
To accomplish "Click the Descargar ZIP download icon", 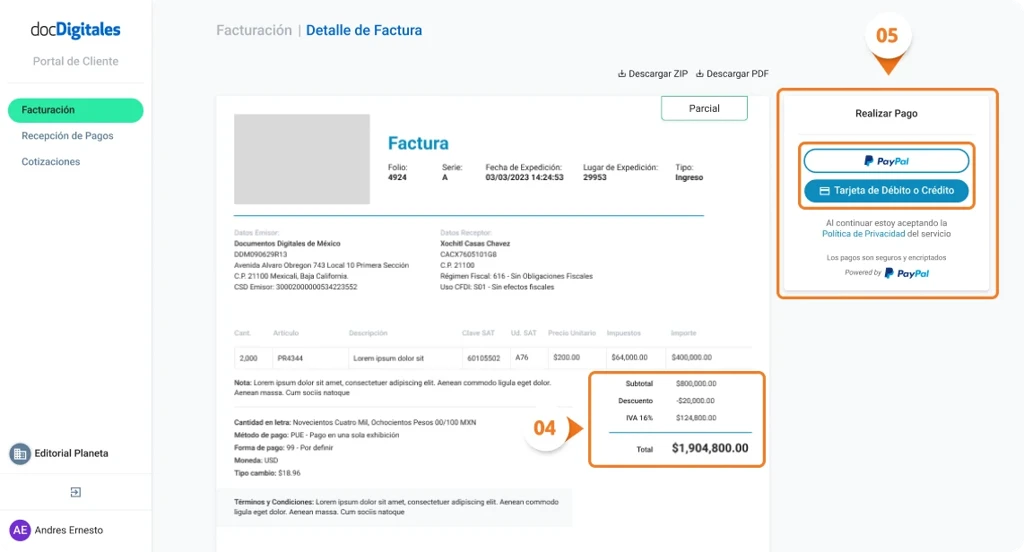I will click(622, 74).
